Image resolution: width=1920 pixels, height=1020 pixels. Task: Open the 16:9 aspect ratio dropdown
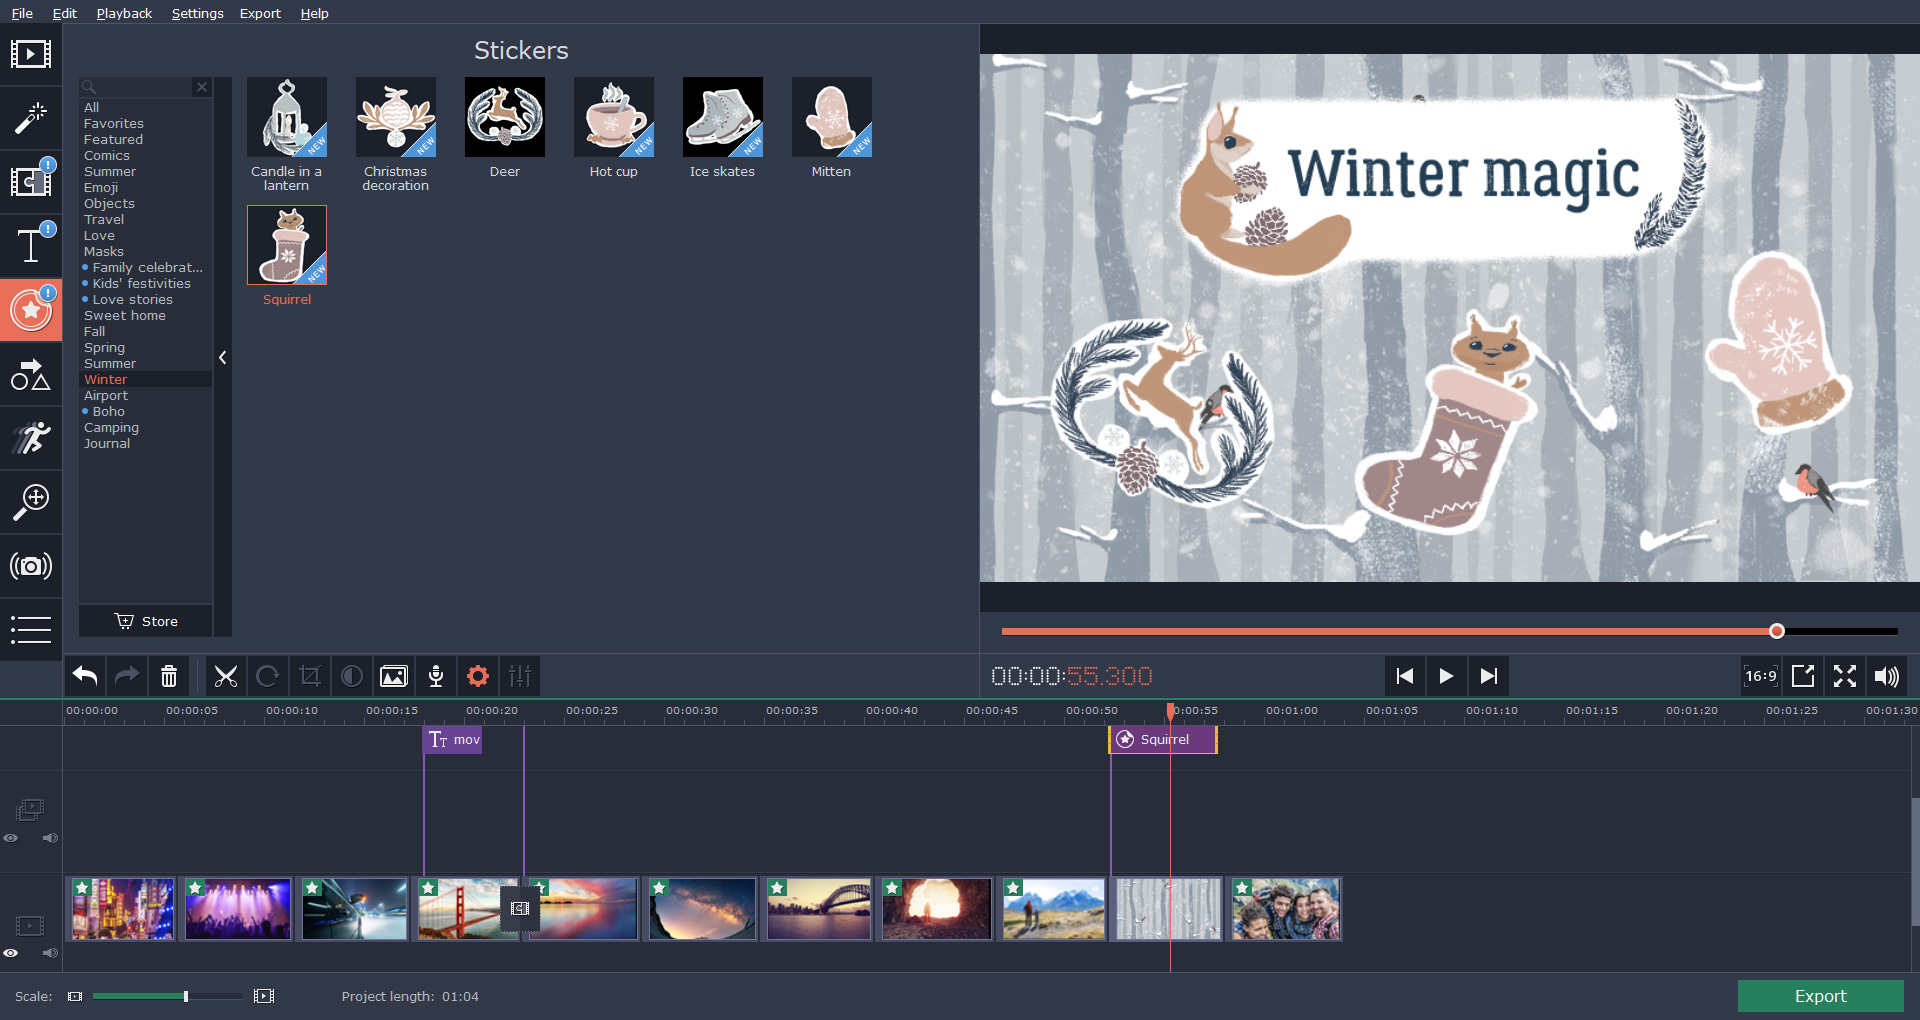point(1760,676)
